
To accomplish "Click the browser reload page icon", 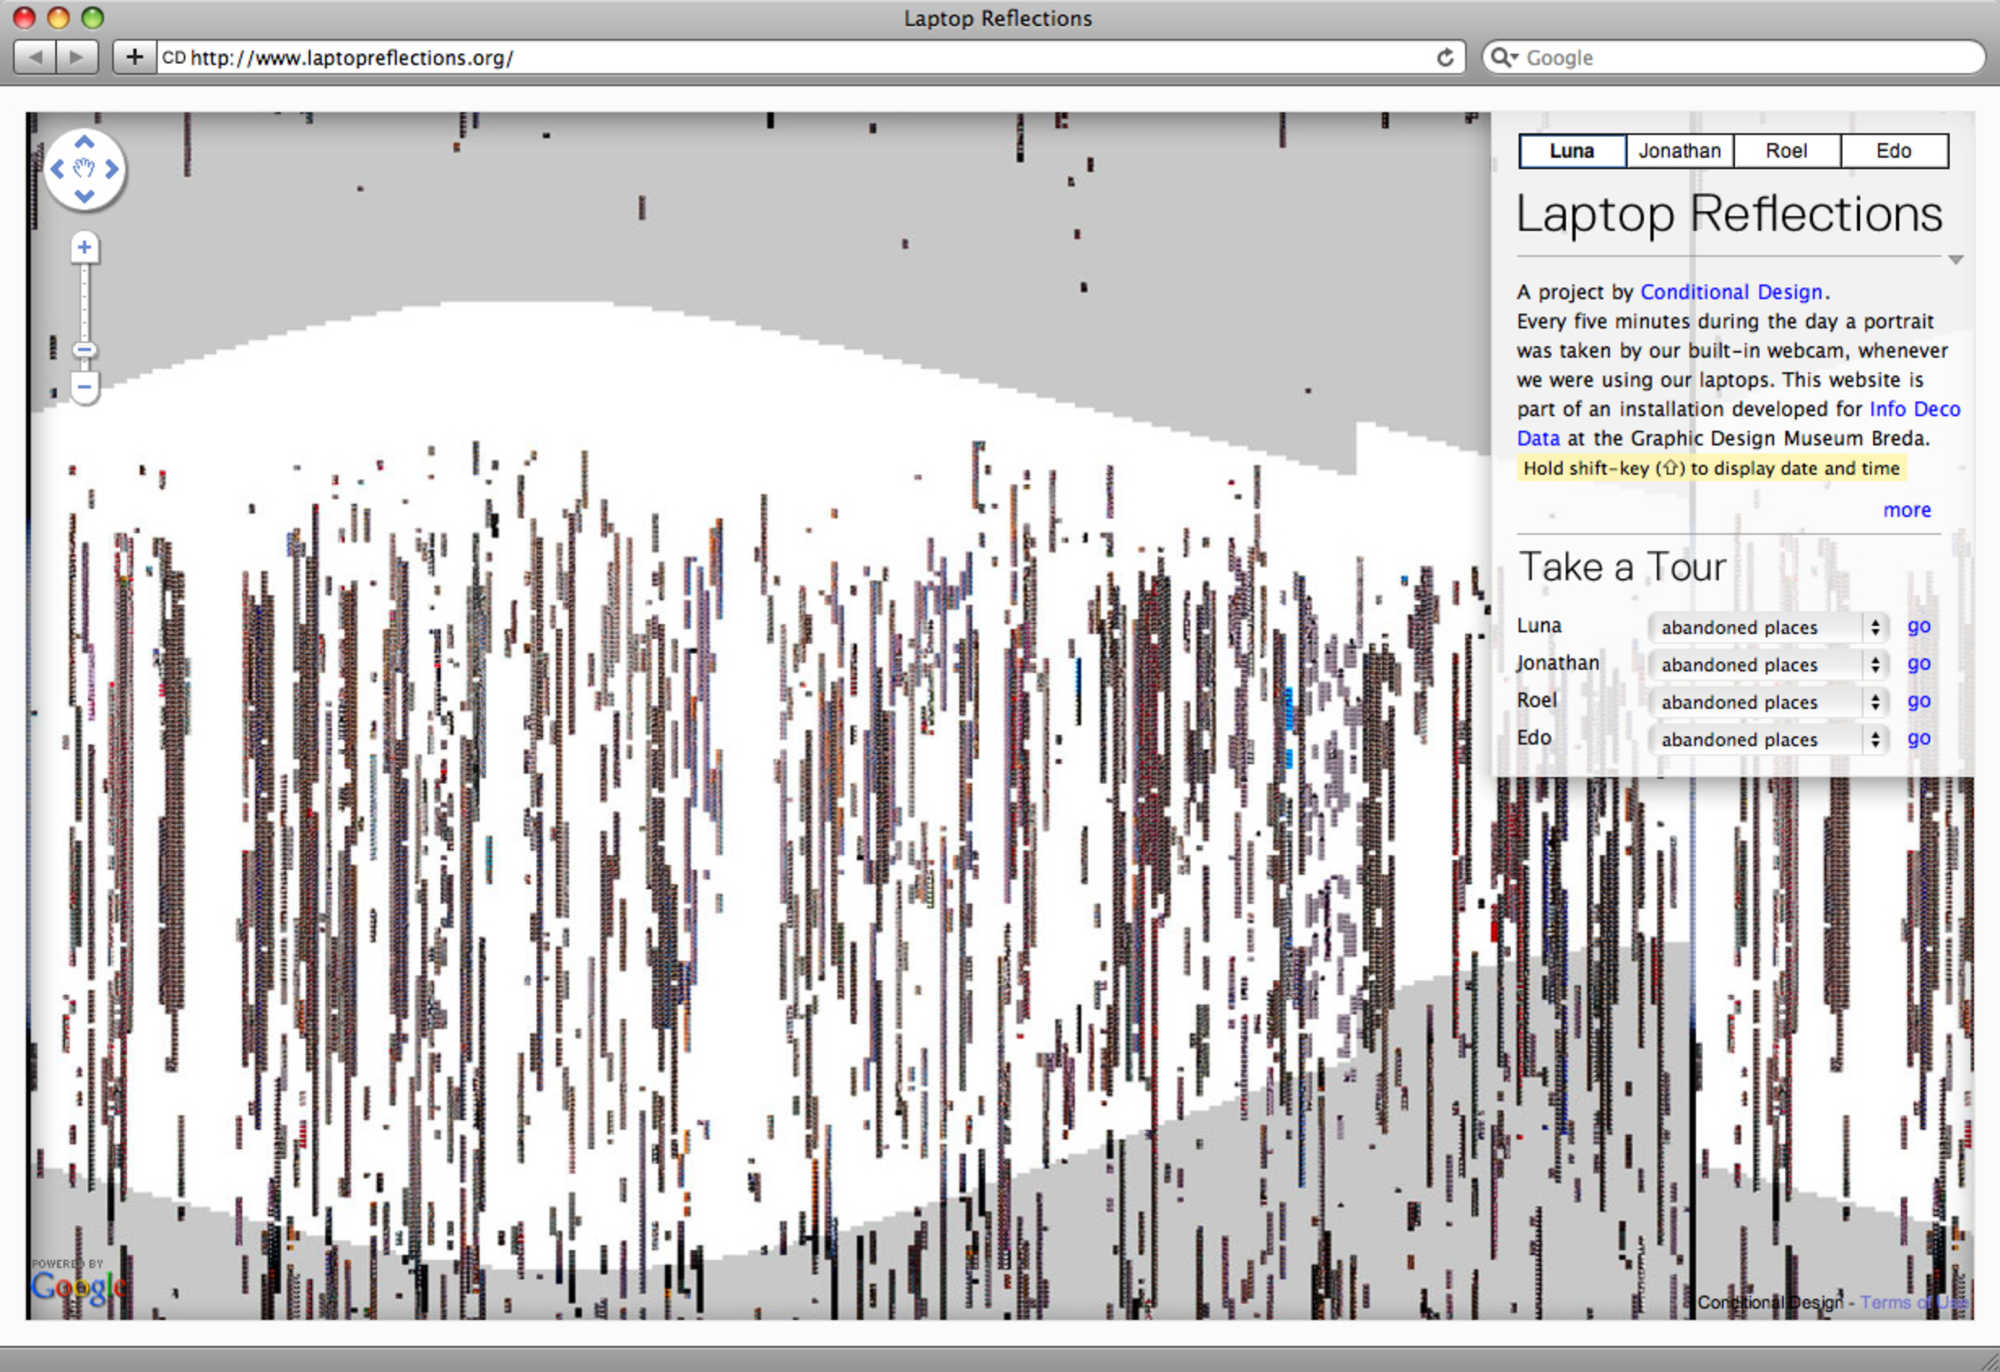I will click(x=1445, y=58).
